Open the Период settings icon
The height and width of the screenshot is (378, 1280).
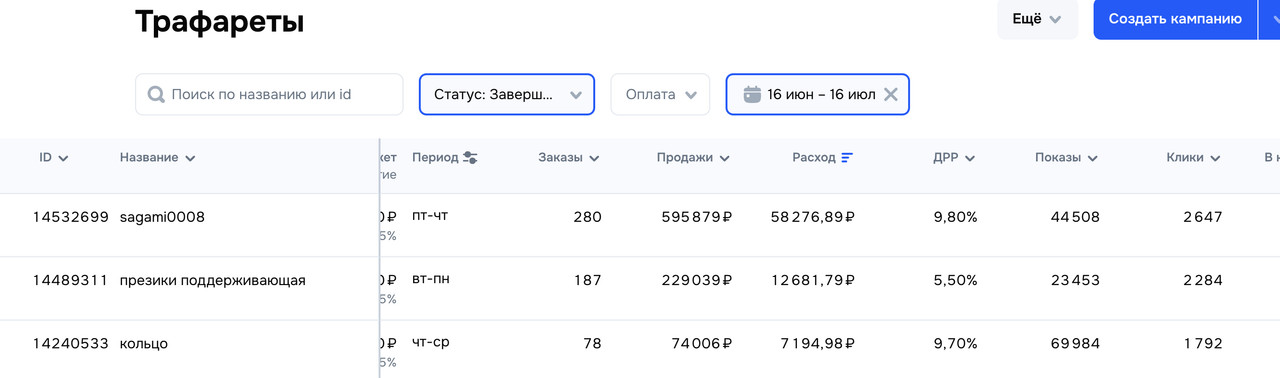coord(471,158)
